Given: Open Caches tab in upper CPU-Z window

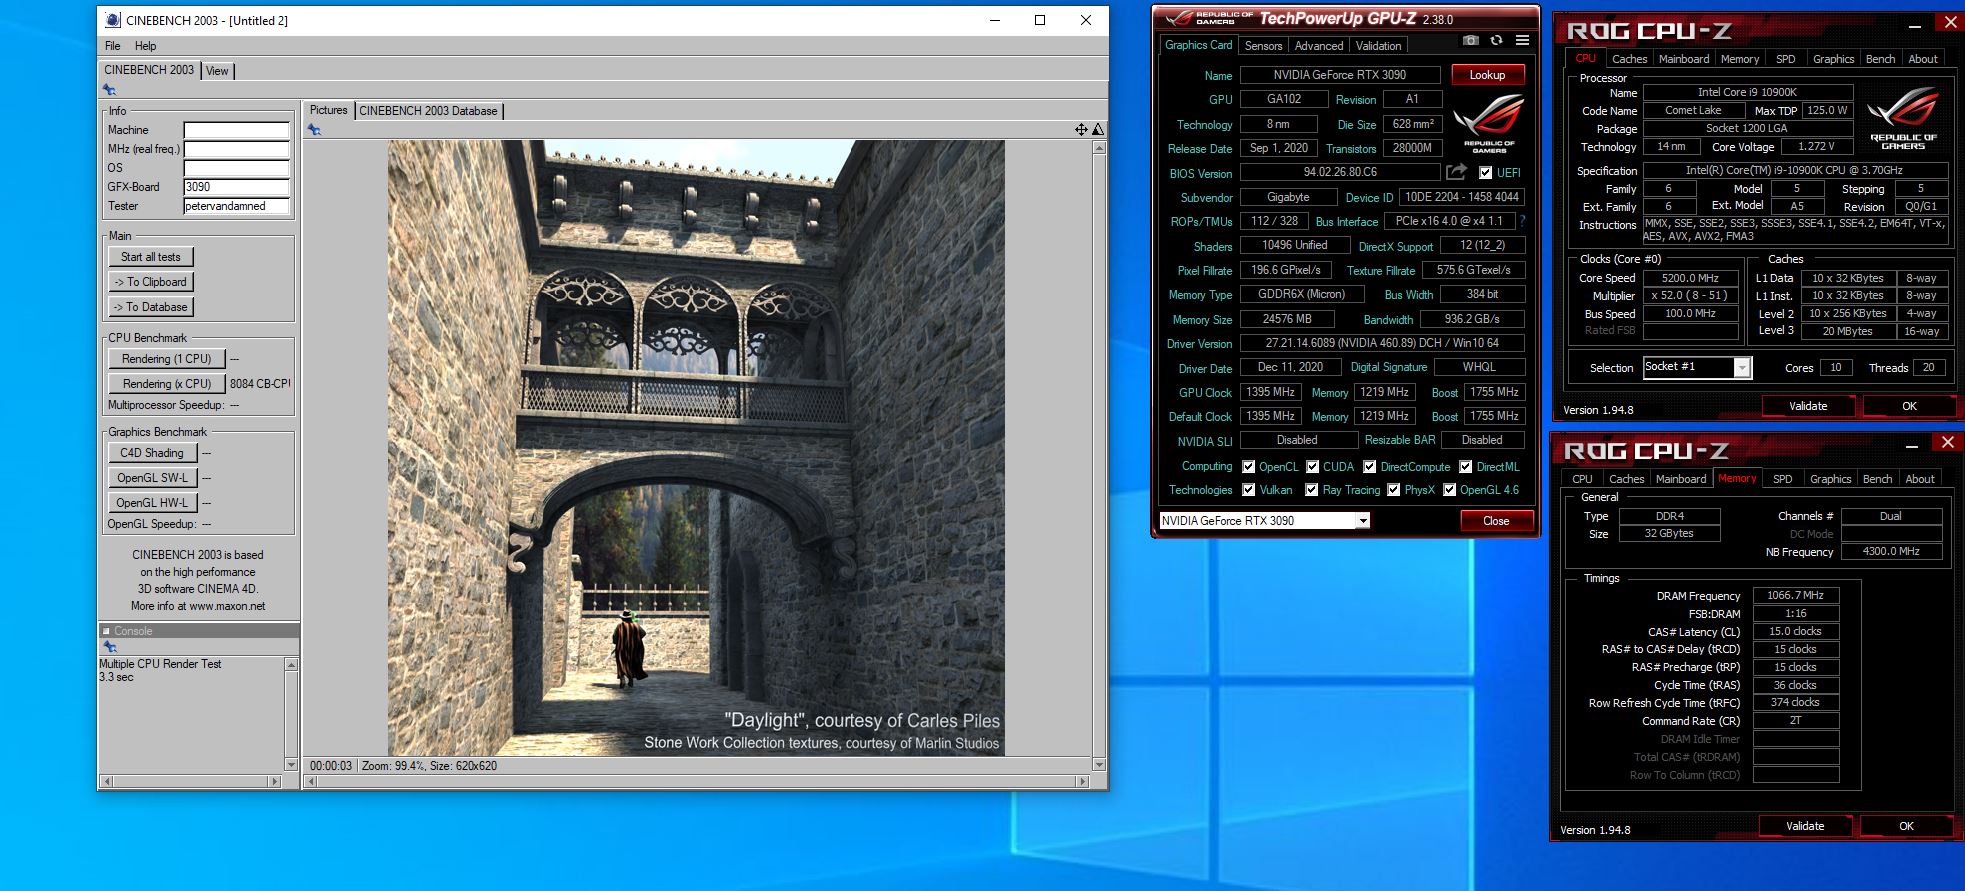Looking at the screenshot, I should [x=1629, y=59].
